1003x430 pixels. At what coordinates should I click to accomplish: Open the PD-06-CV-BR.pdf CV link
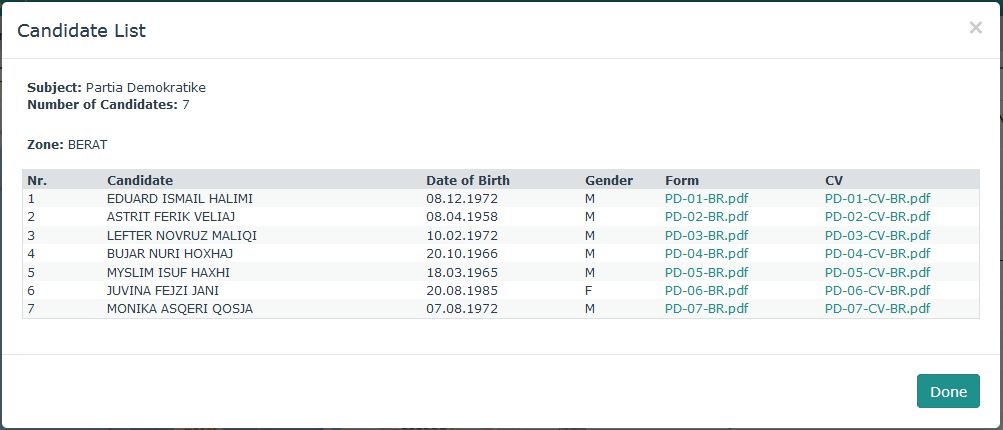(x=877, y=290)
